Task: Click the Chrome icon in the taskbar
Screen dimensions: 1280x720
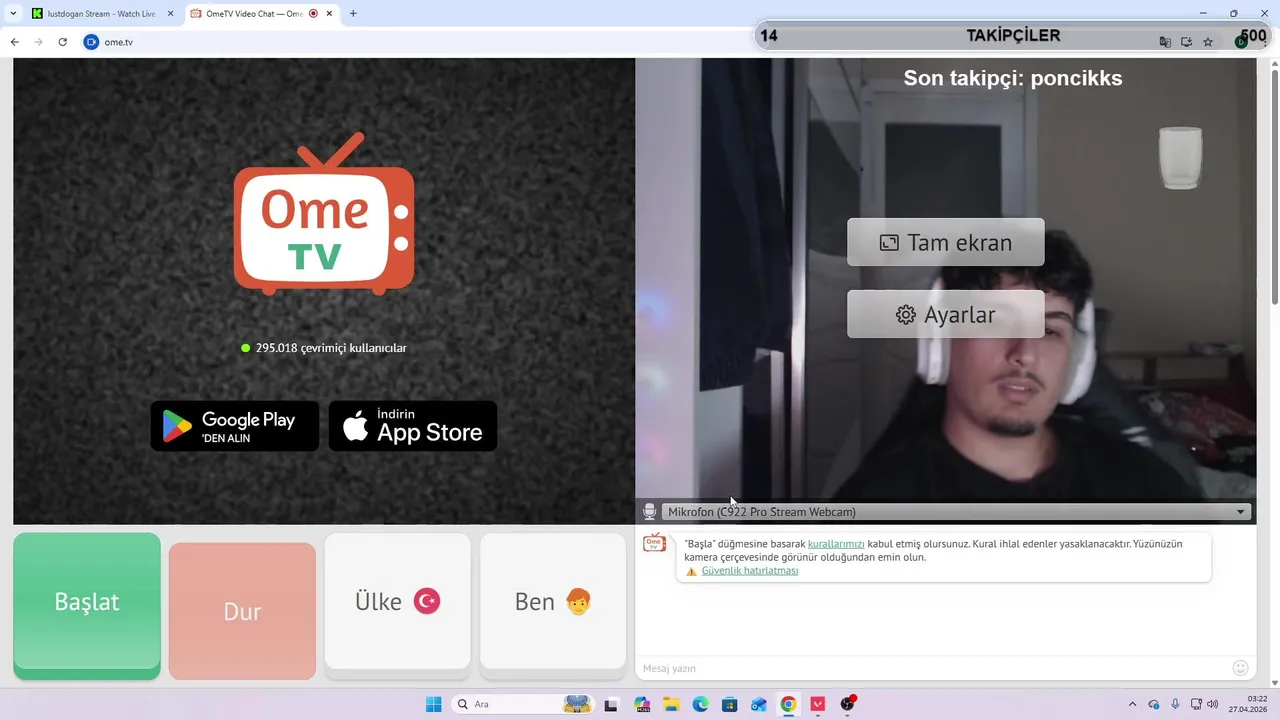Action: point(788,704)
